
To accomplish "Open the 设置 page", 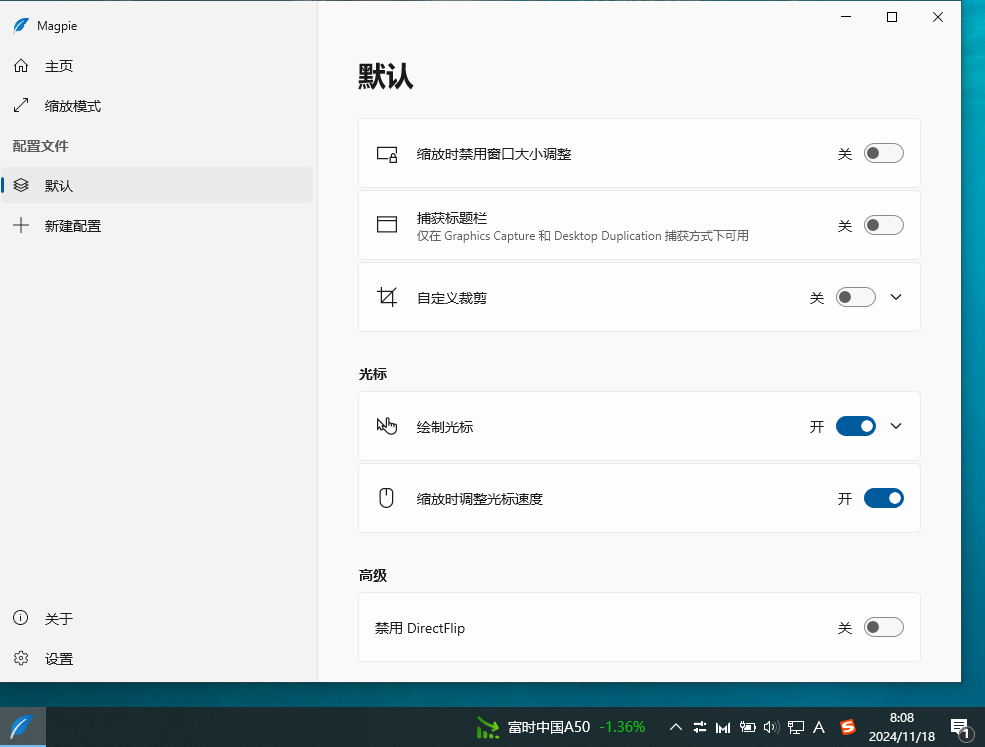I will pyautogui.click(x=157, y=658).
